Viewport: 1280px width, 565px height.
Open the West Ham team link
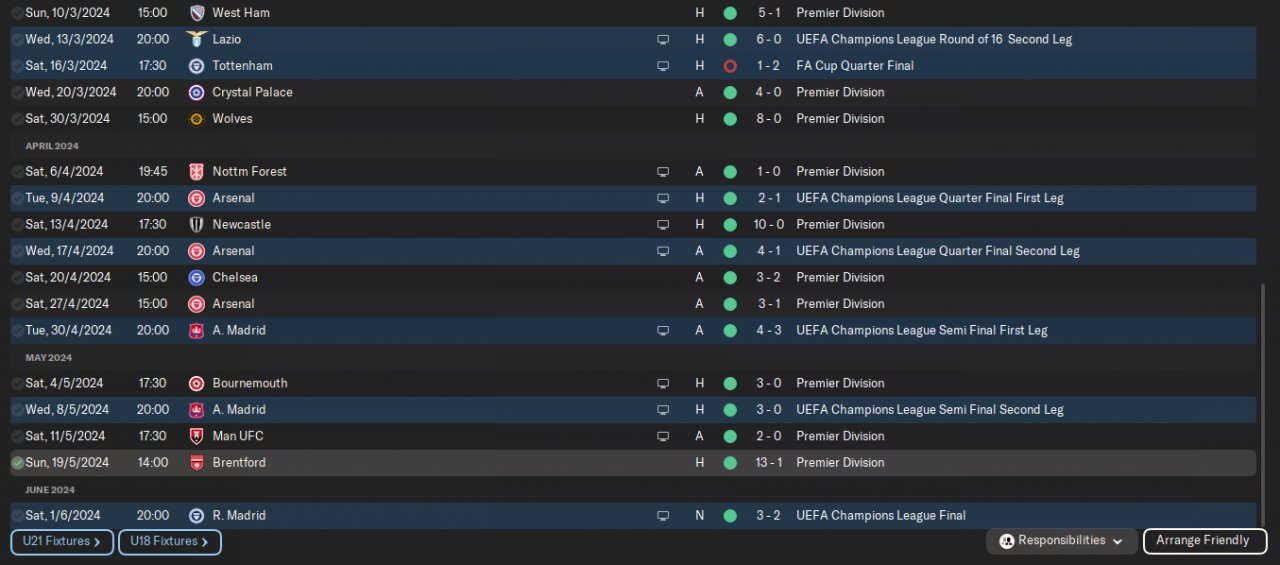click(x=241, y=13)
